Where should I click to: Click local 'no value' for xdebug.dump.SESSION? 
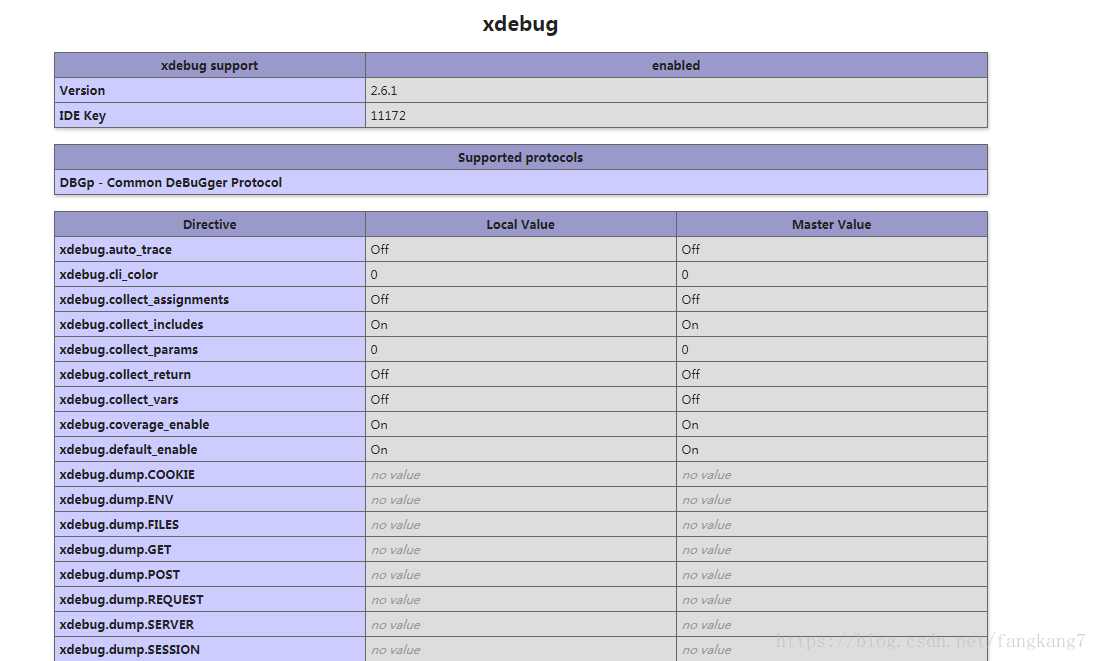coord(521,649)
